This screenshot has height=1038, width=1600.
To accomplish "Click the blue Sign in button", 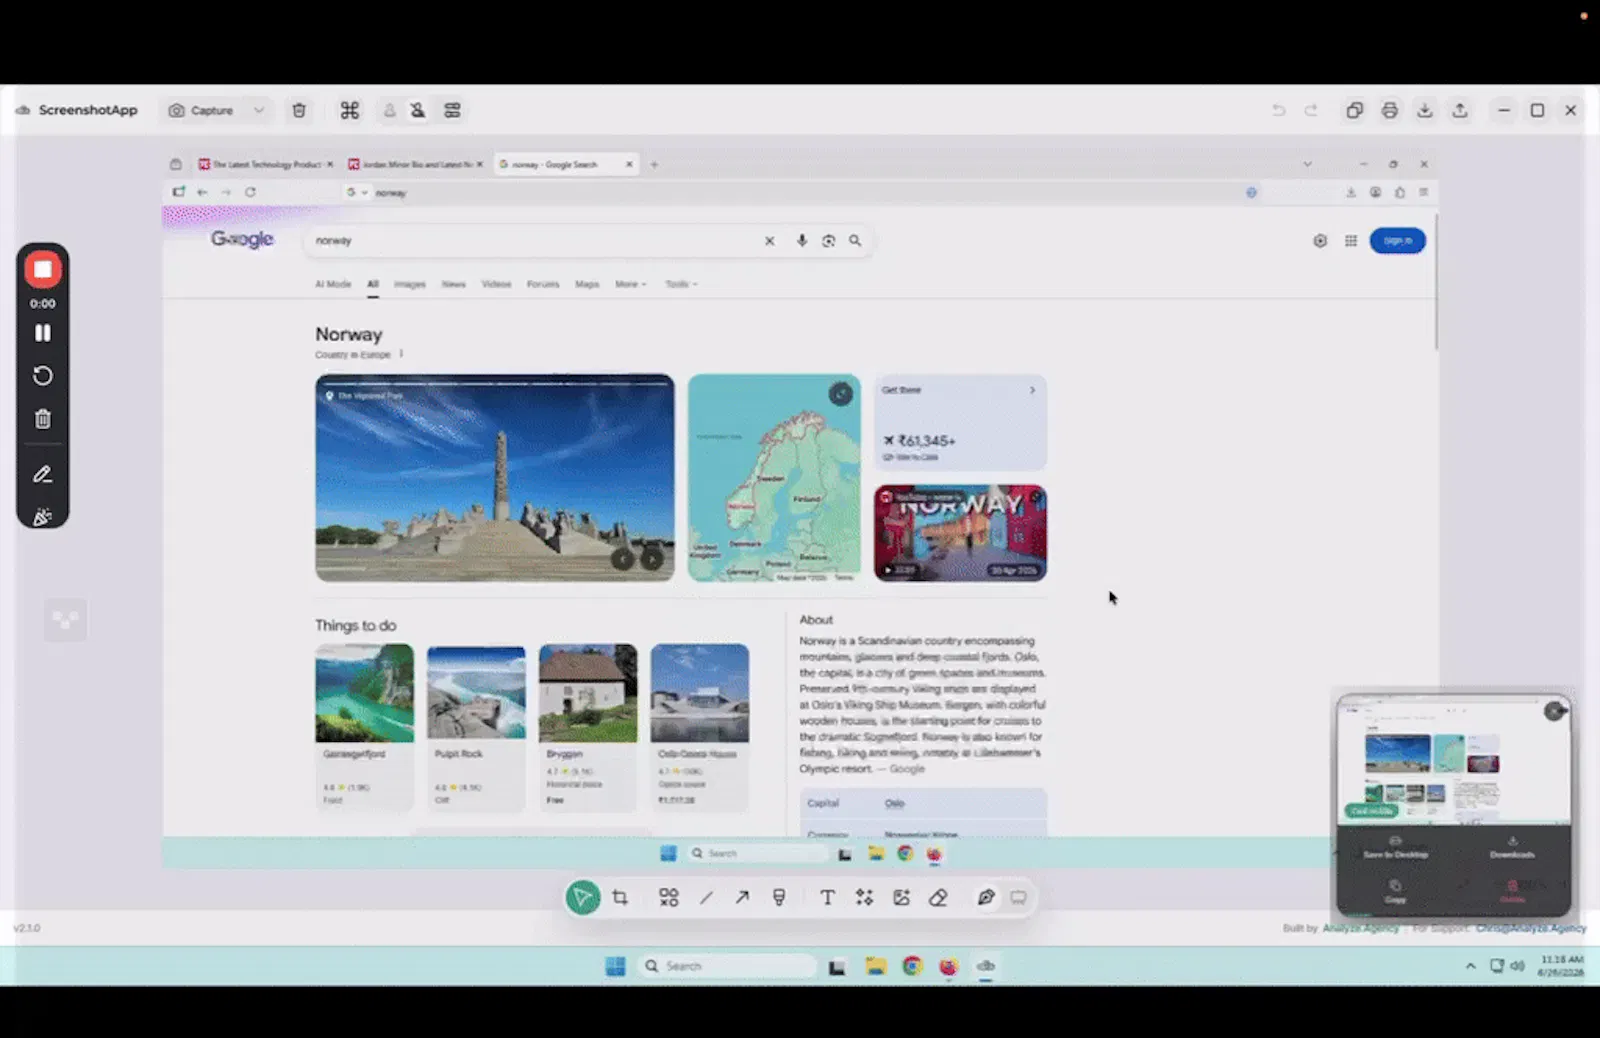I will pos(1397,241).
